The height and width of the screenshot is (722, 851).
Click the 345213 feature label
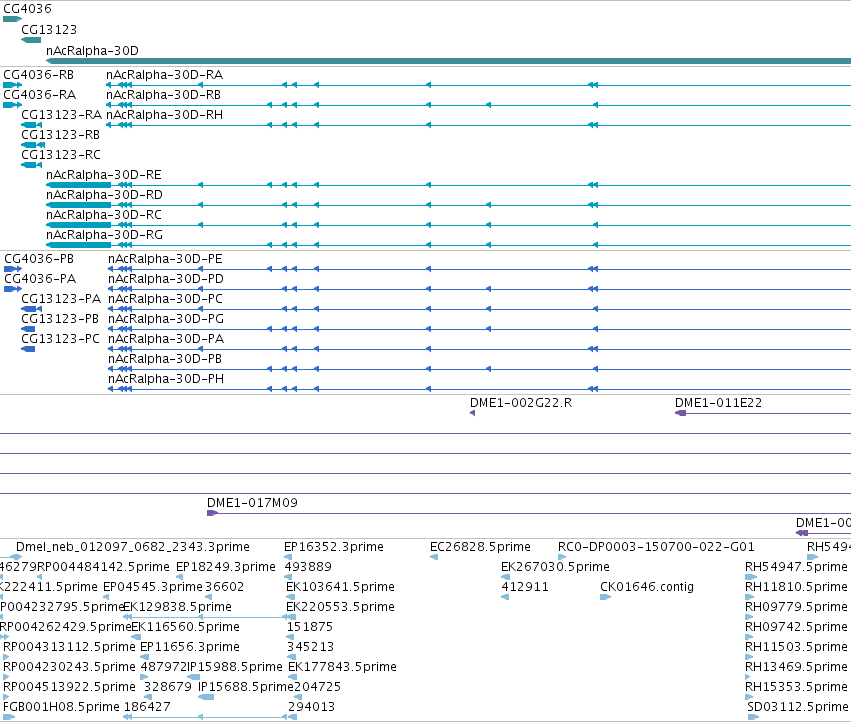pyautogui.click(x=310, y=647)
